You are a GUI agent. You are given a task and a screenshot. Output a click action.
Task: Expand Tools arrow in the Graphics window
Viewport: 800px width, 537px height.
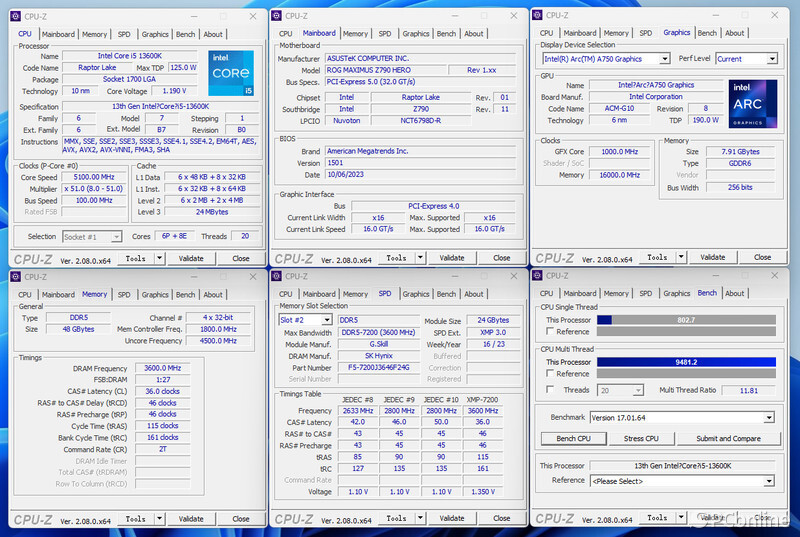681,258
